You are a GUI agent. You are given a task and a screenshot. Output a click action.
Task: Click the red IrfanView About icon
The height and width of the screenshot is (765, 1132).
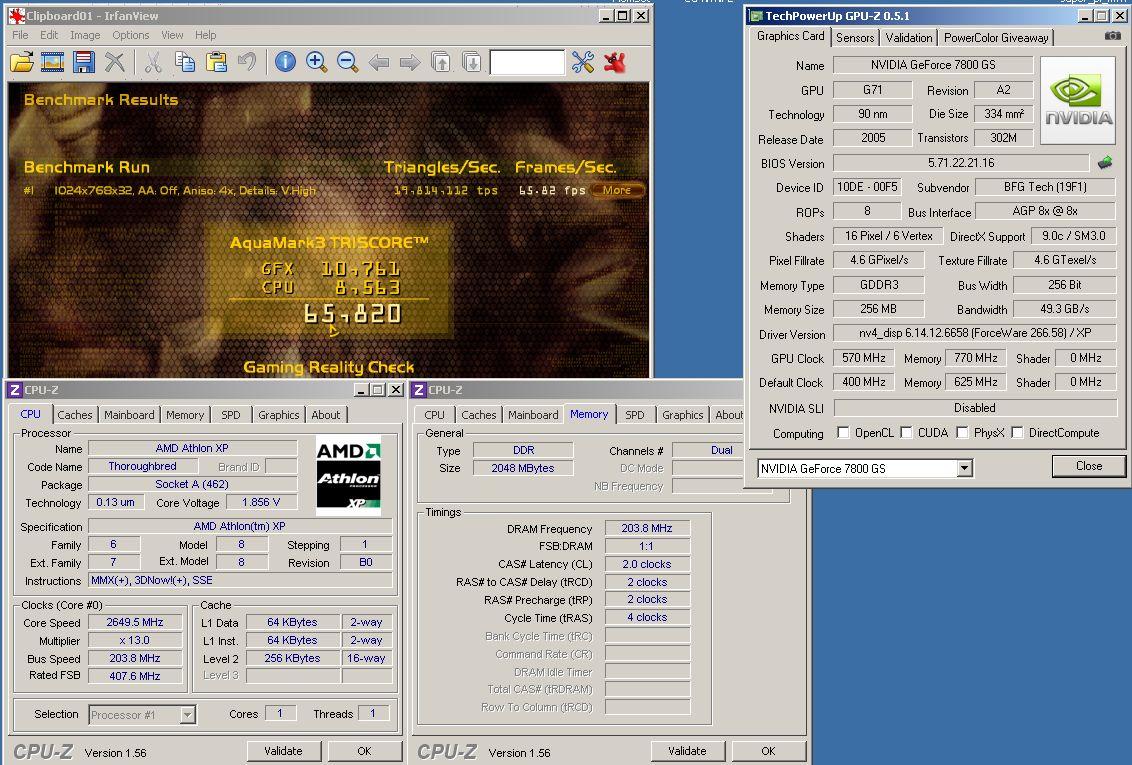(614, 63)
